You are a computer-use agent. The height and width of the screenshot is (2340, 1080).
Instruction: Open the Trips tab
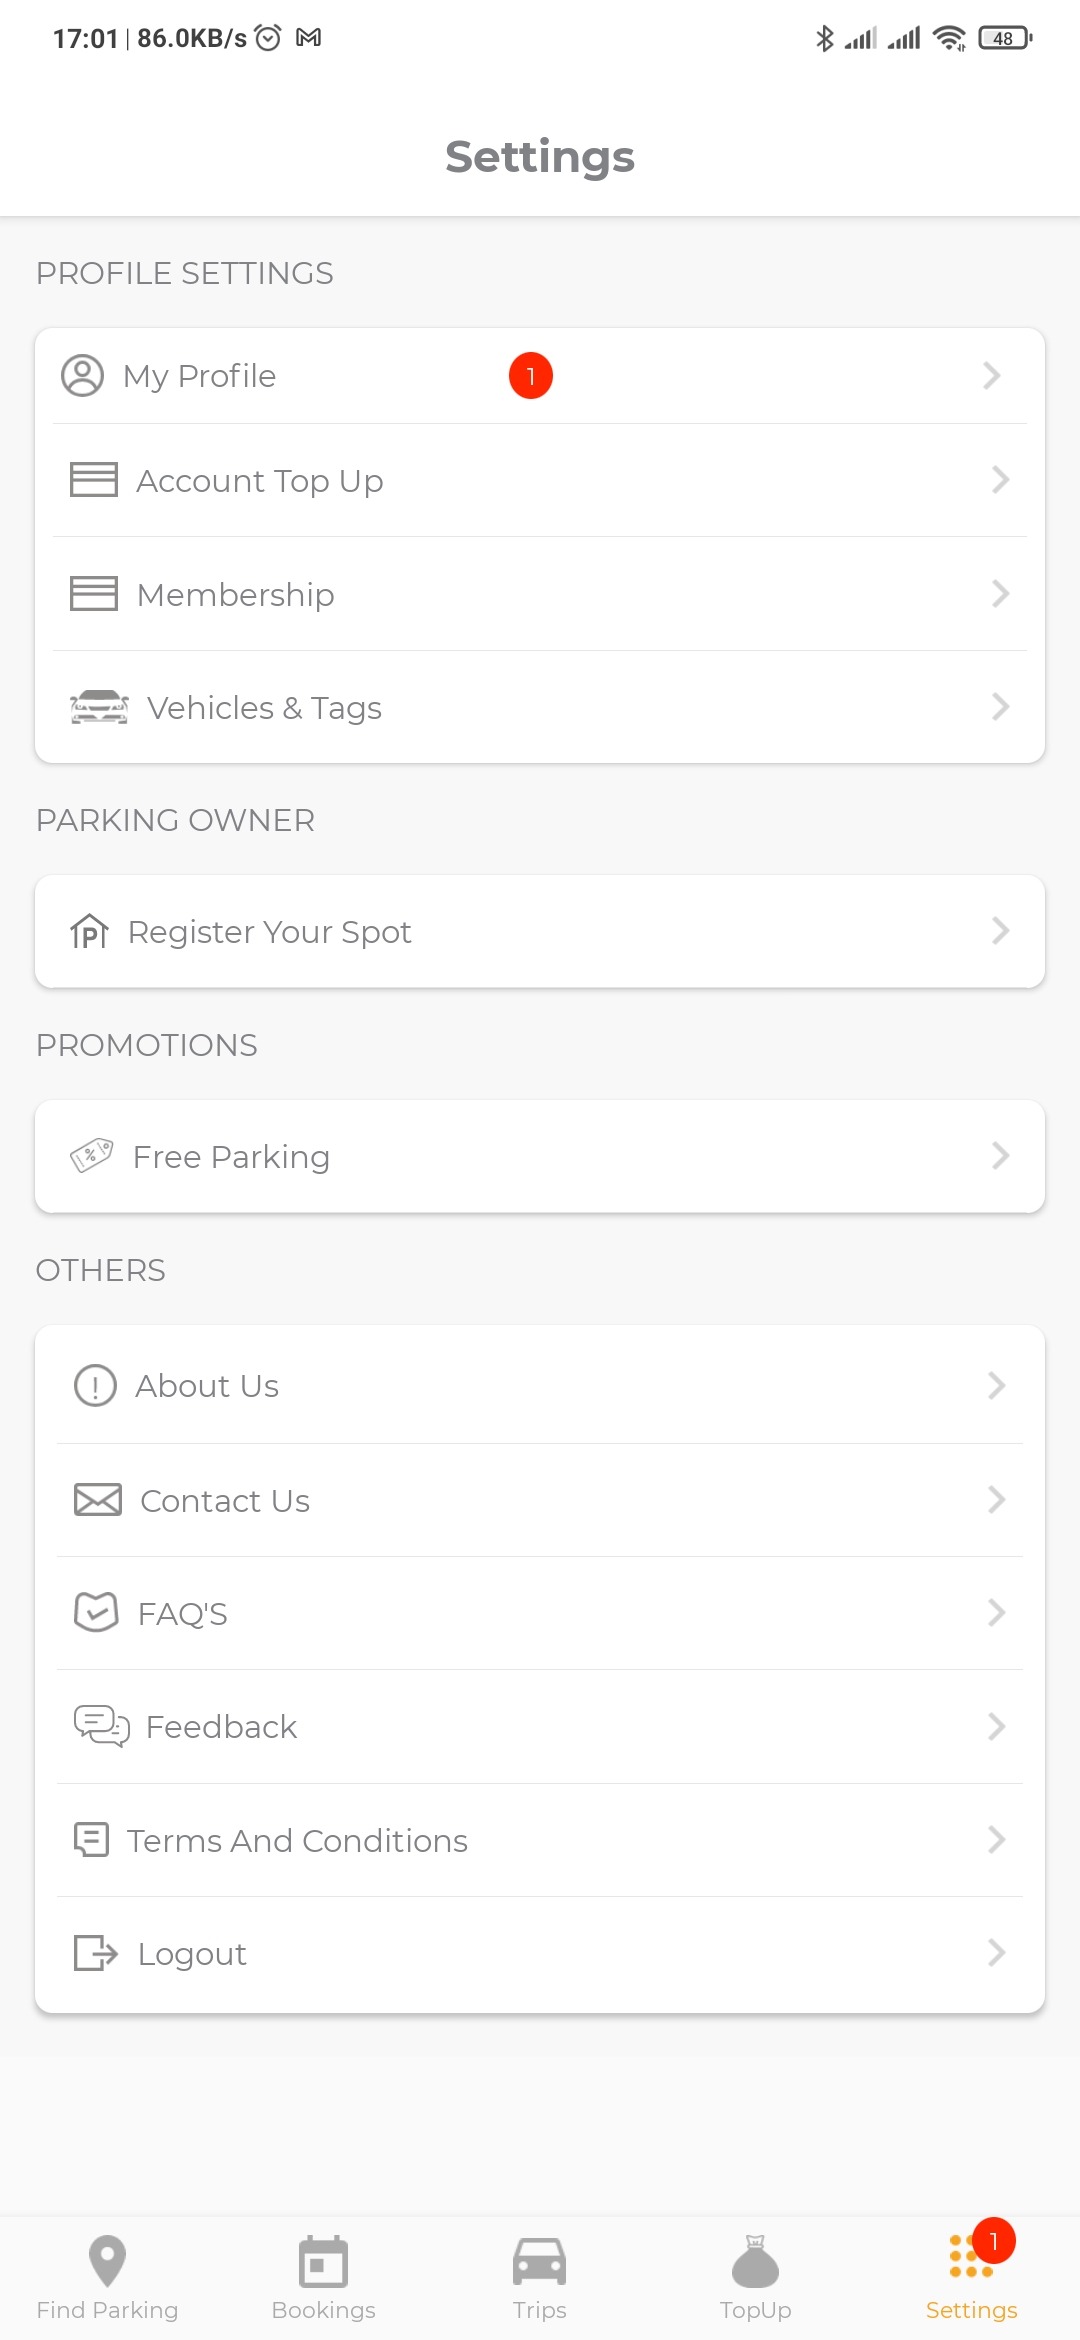[x=539, y=2277]
